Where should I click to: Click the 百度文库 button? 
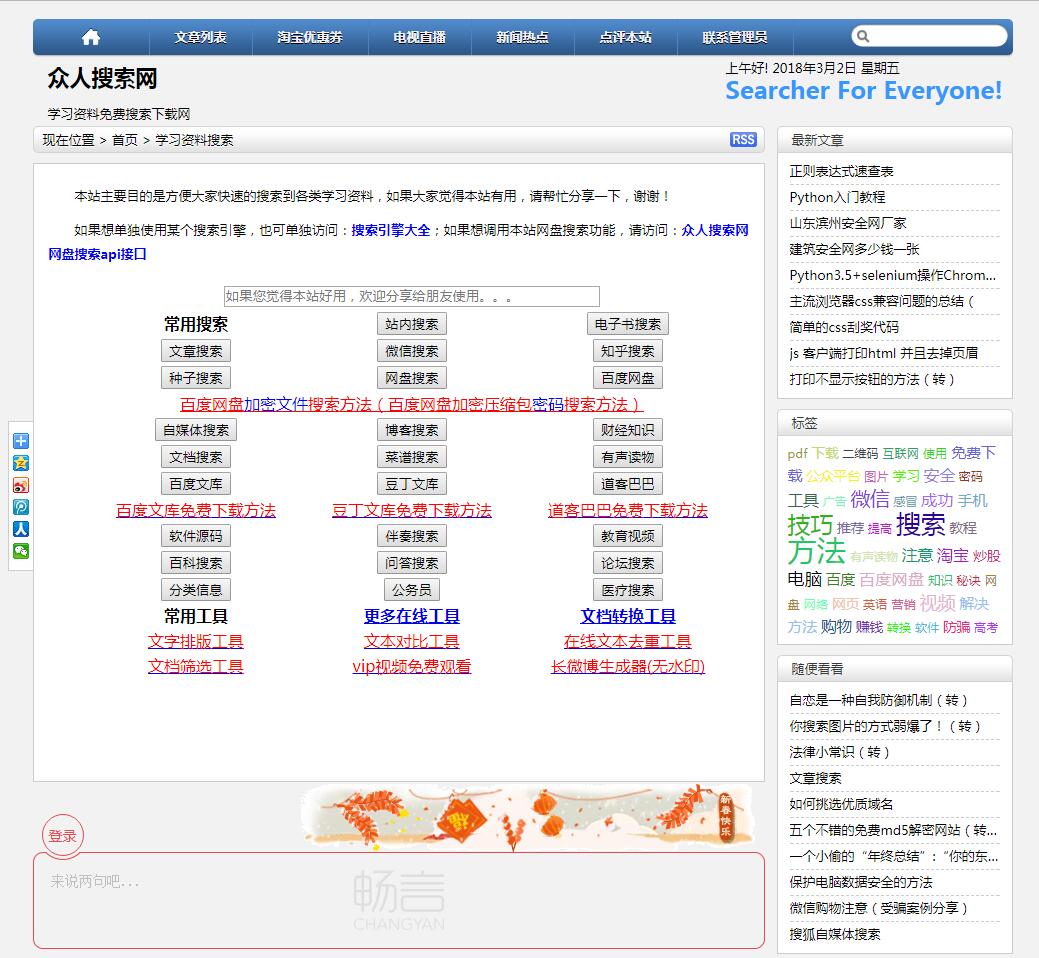click(195, 484)
